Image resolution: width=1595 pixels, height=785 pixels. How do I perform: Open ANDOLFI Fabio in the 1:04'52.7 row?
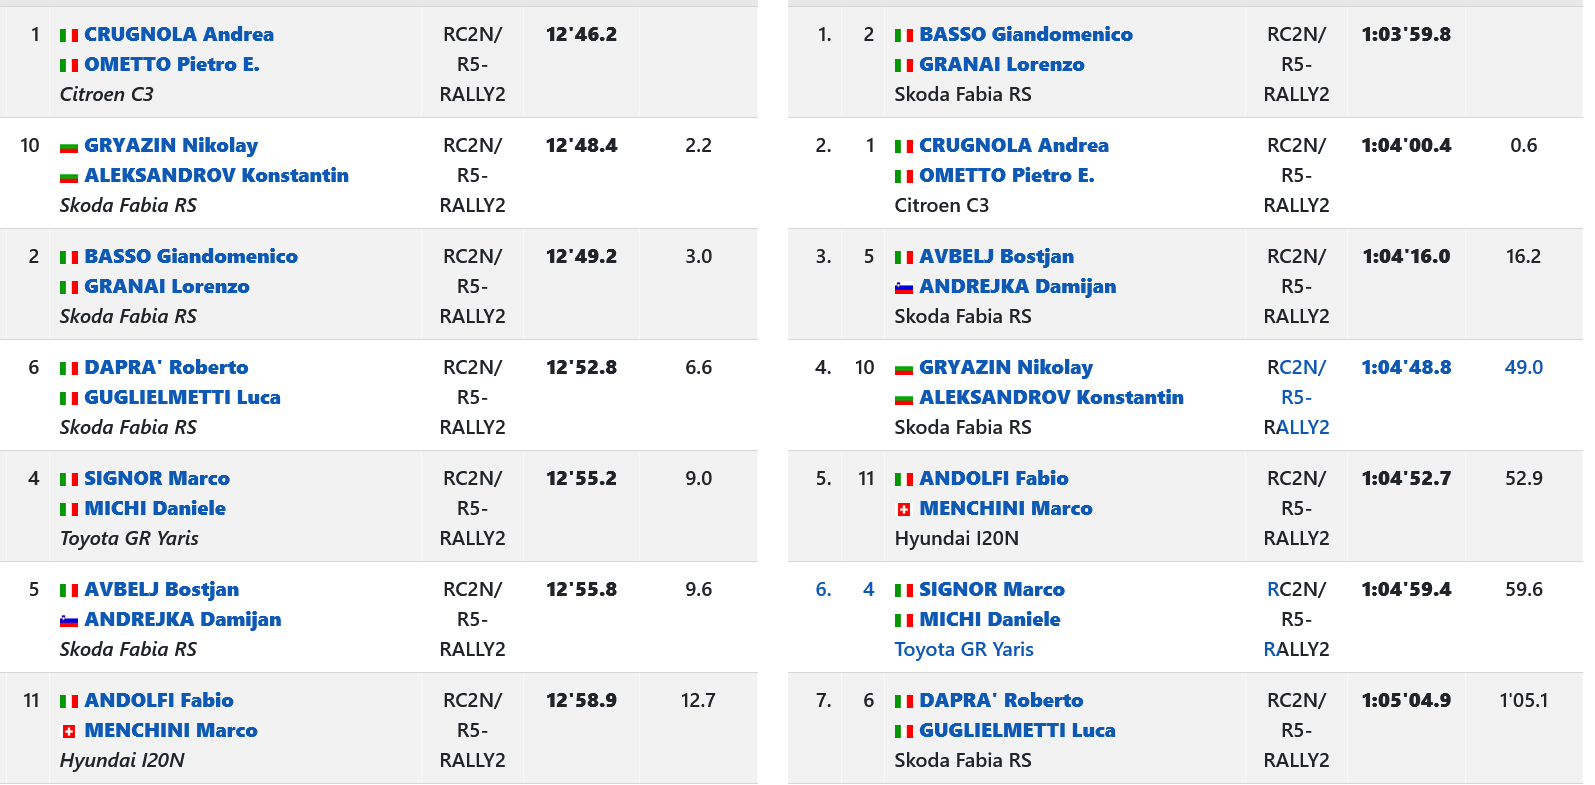(993, 478)
